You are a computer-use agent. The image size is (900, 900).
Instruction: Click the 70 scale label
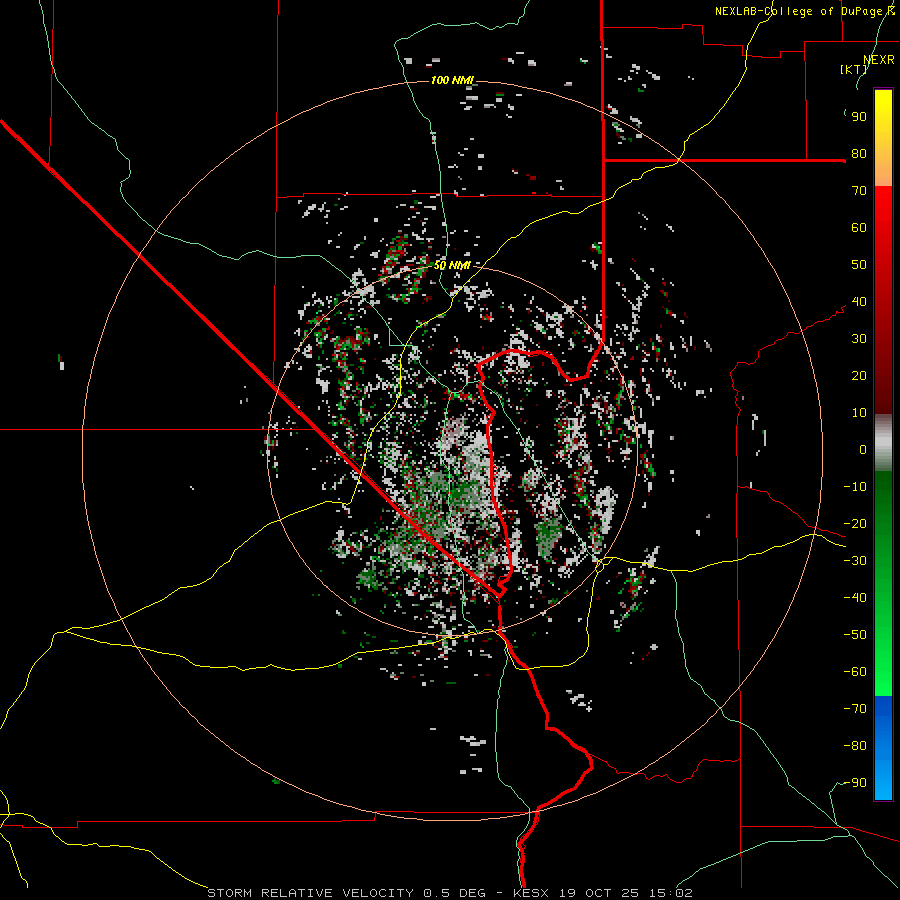coord(859,191)
